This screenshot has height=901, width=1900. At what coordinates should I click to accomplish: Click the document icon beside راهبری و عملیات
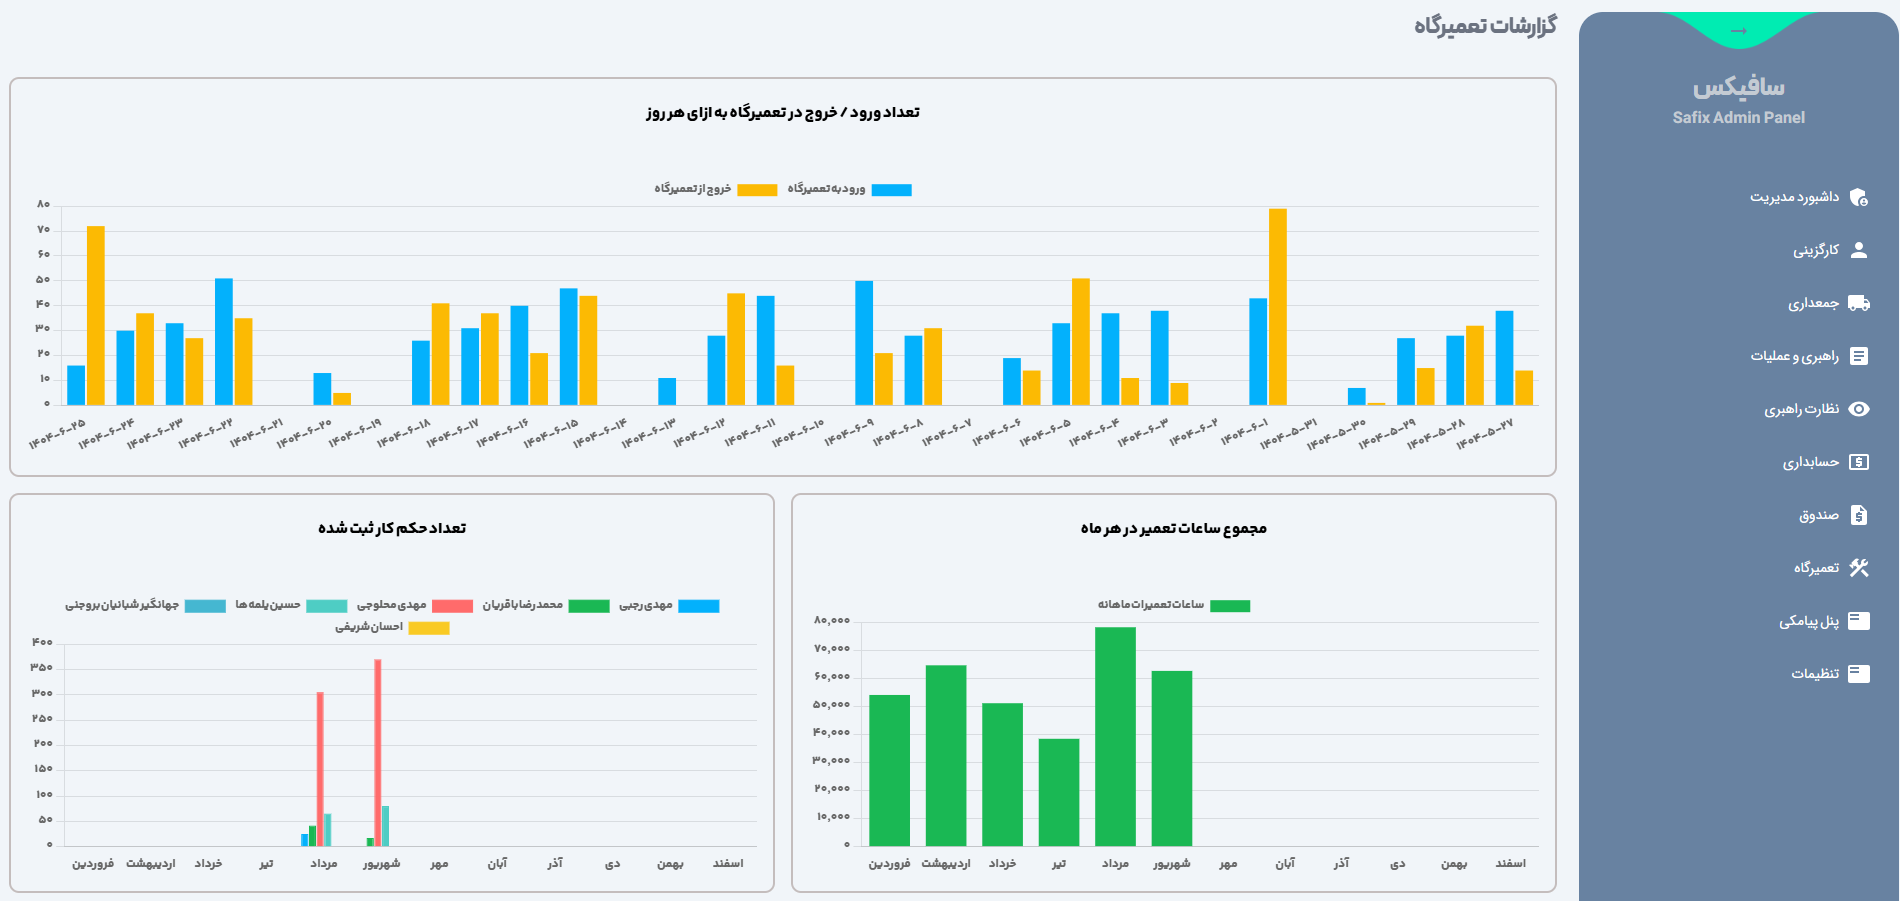tap(1858, 356)
